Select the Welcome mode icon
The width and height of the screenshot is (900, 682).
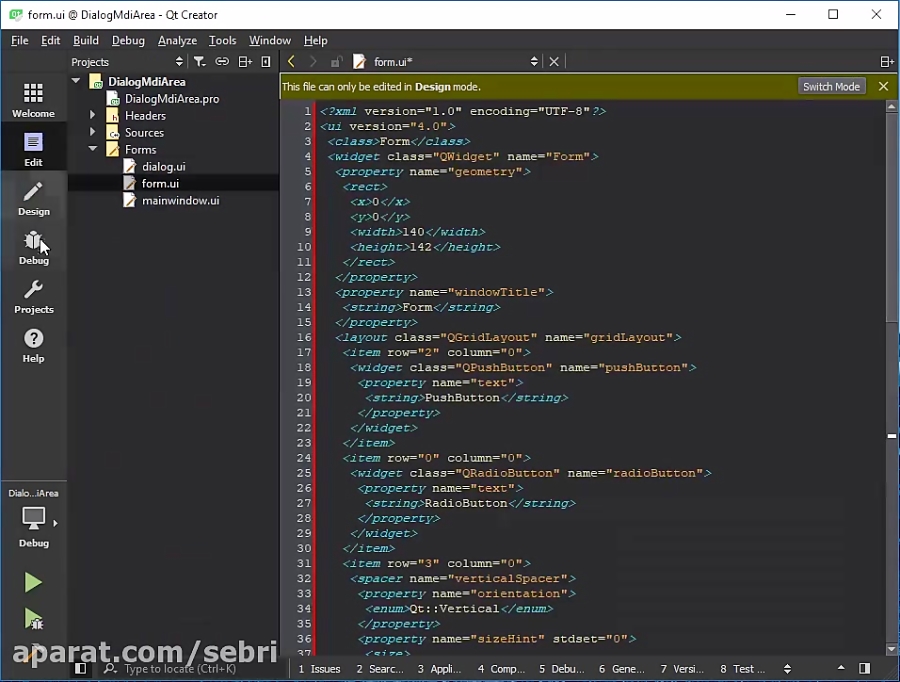pos(34,97)
